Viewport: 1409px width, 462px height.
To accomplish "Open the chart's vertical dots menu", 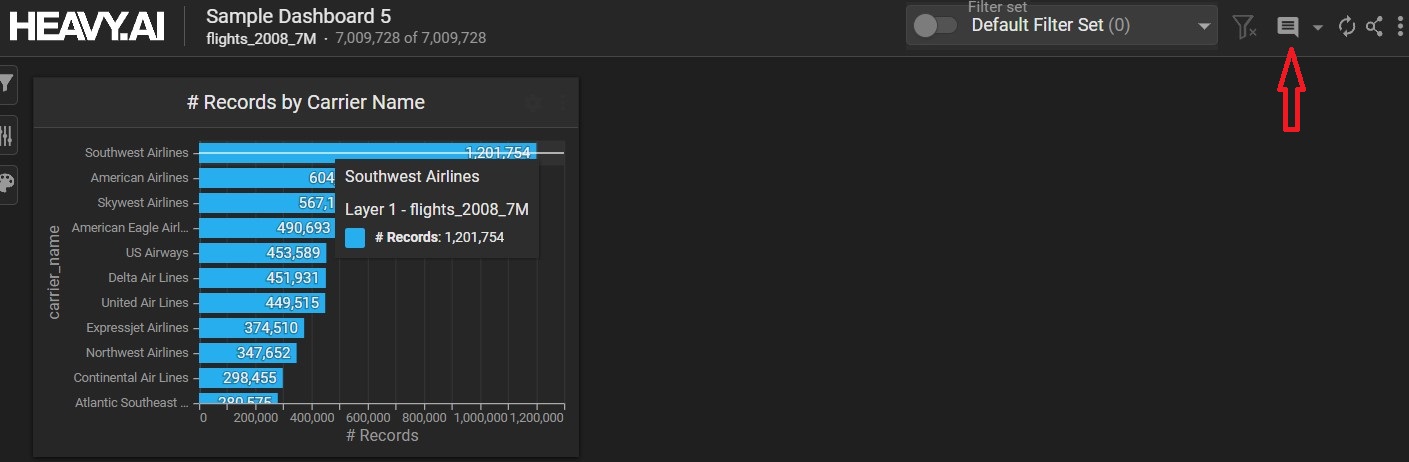I will pos(562,102).
